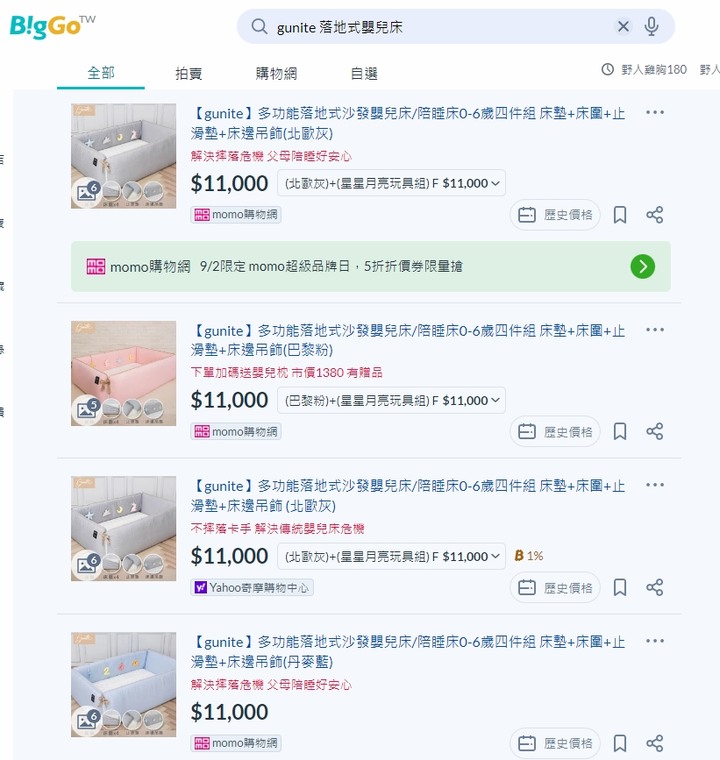Open the Yahoo 北歐灰 product thumbnail

click(x=124, y=528)
